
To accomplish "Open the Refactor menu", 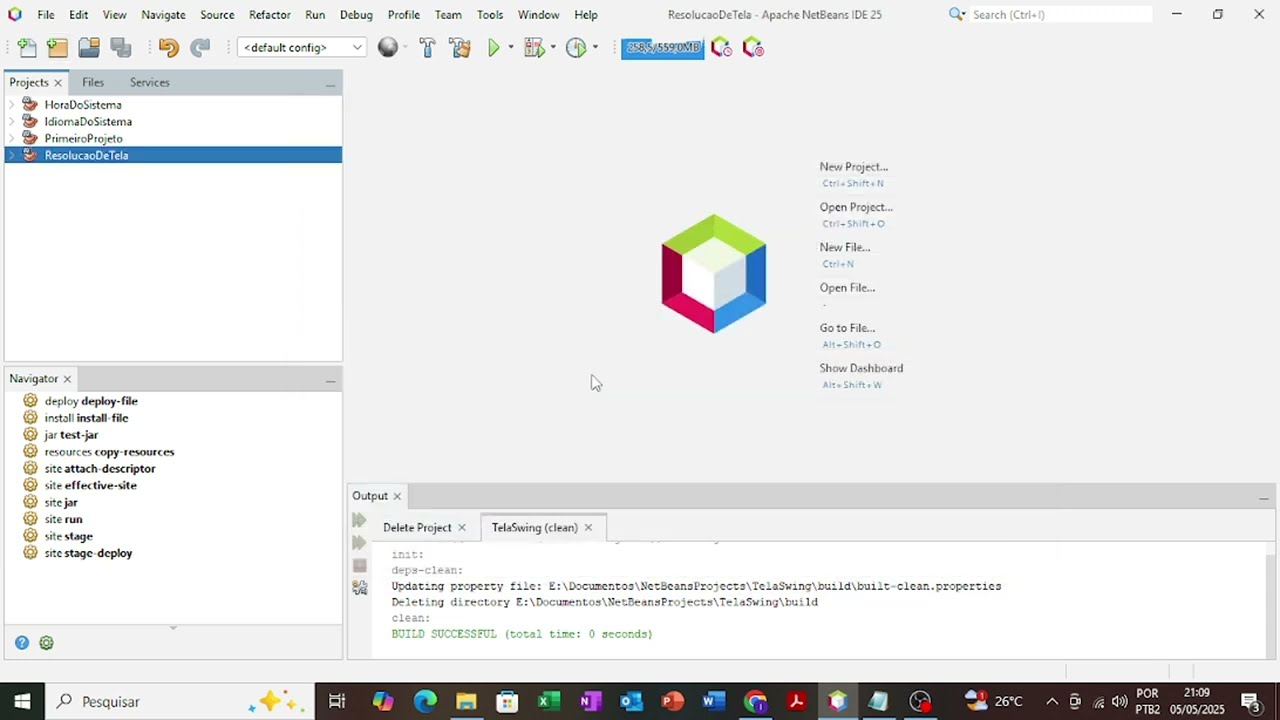I will [270, 15].
